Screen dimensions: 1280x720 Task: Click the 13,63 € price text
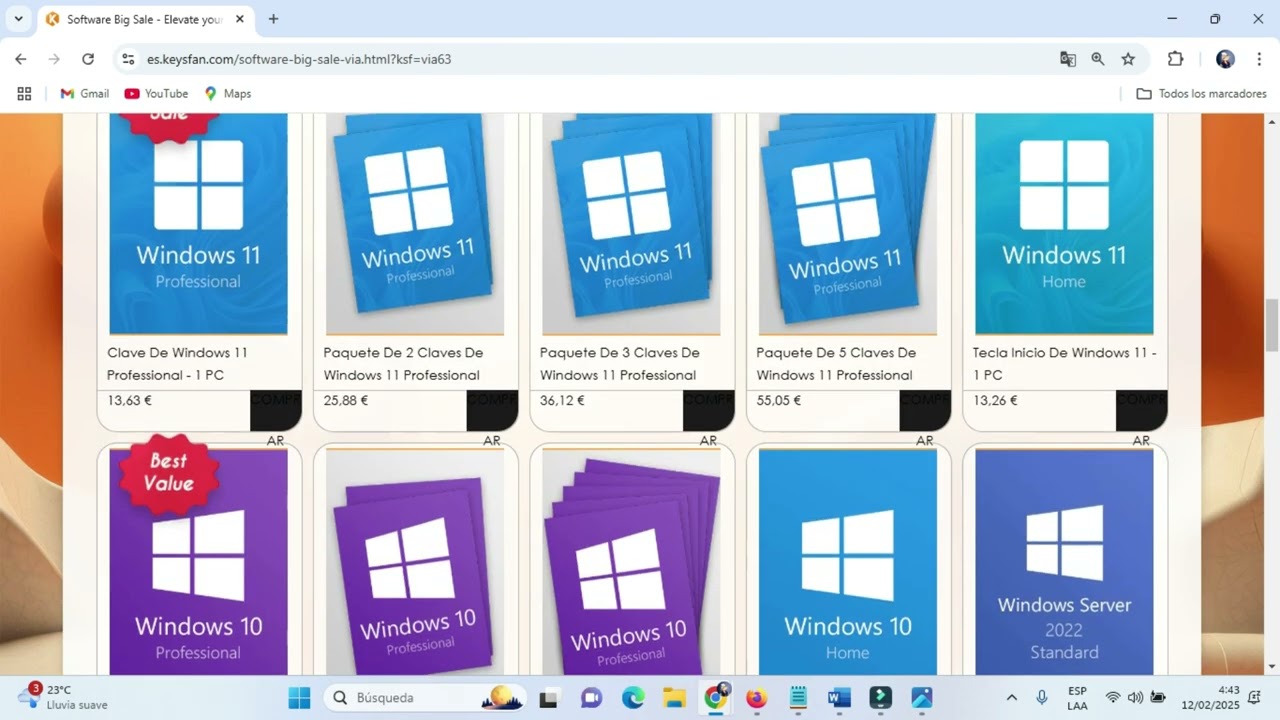pyautogui.click(x=130, y=400)
